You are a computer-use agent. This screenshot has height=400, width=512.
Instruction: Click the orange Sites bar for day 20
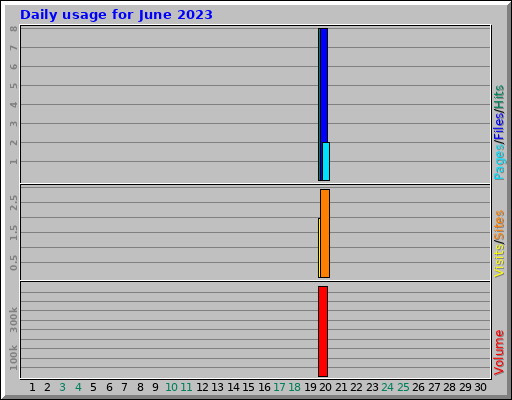(325, 233)
